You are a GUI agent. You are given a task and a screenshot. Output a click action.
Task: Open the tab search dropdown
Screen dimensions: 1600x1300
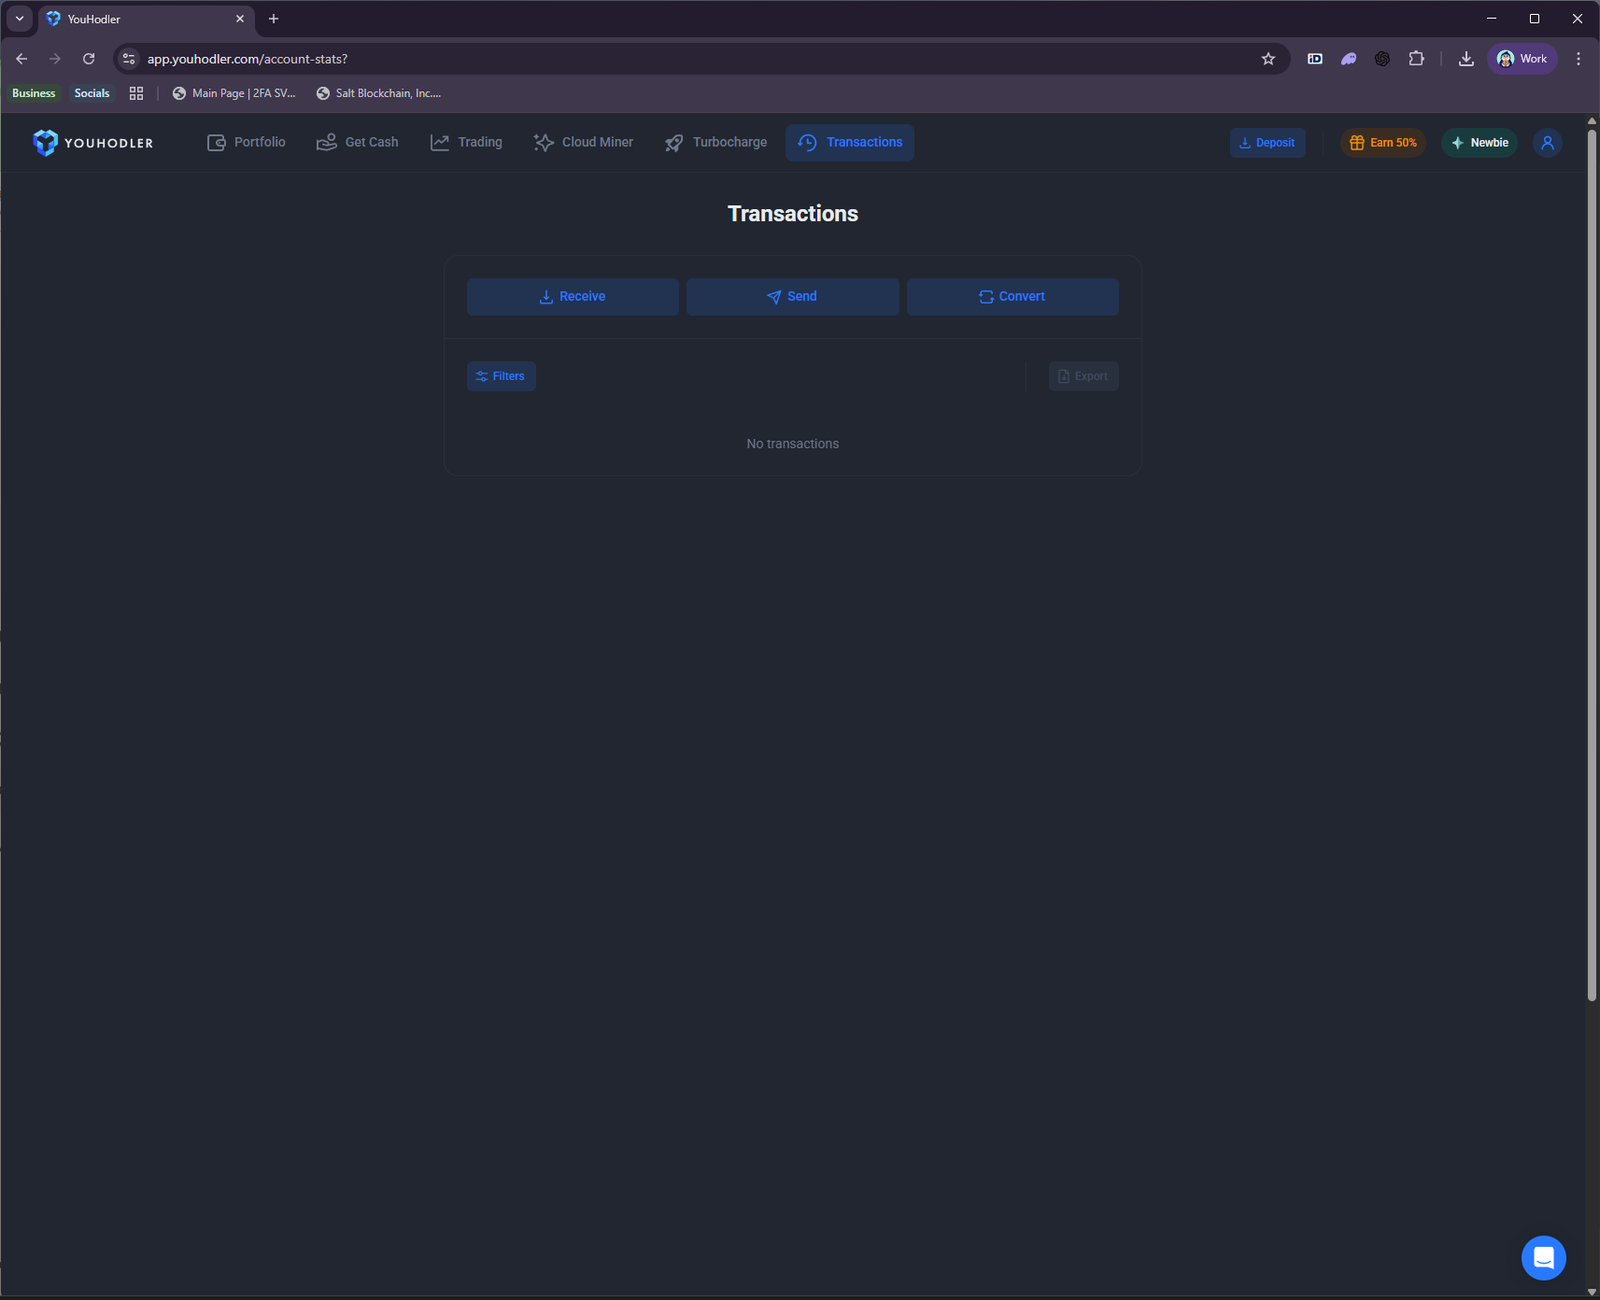pyautogui.click(x=19, y=18)
